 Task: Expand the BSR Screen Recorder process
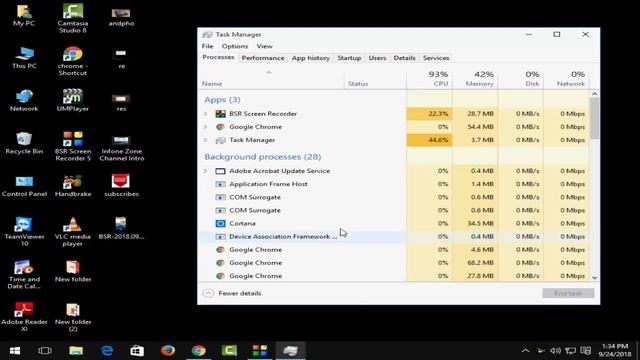pyautogui.click(x=206, y=114)
